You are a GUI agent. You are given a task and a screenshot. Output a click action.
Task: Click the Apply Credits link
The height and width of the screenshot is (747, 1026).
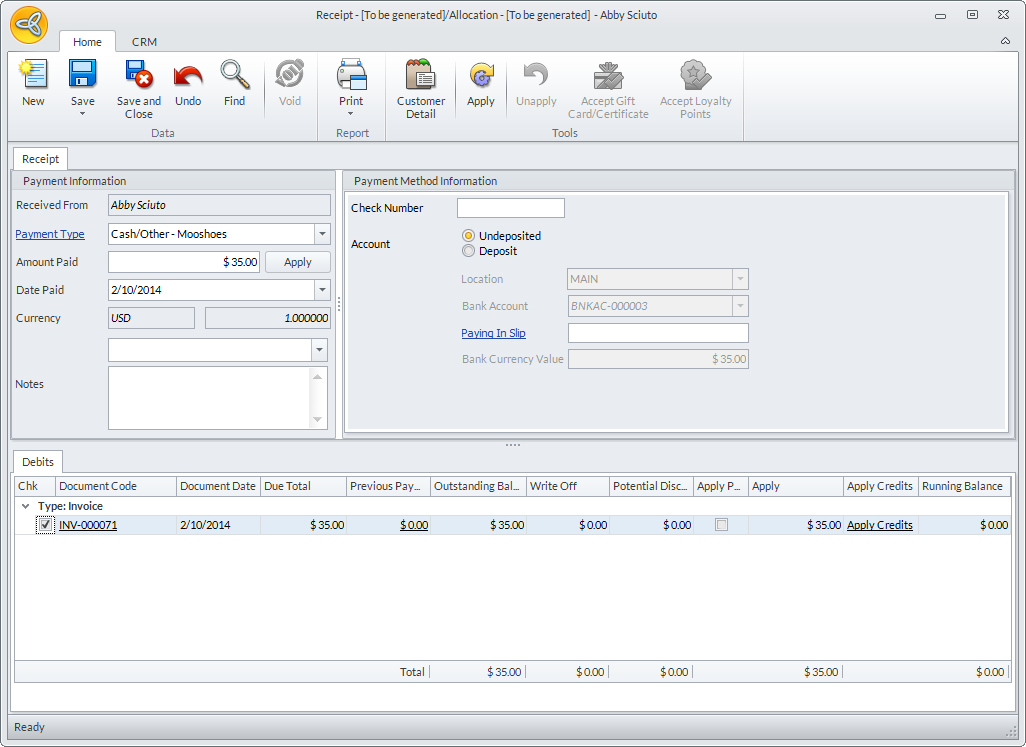(879, 525)
